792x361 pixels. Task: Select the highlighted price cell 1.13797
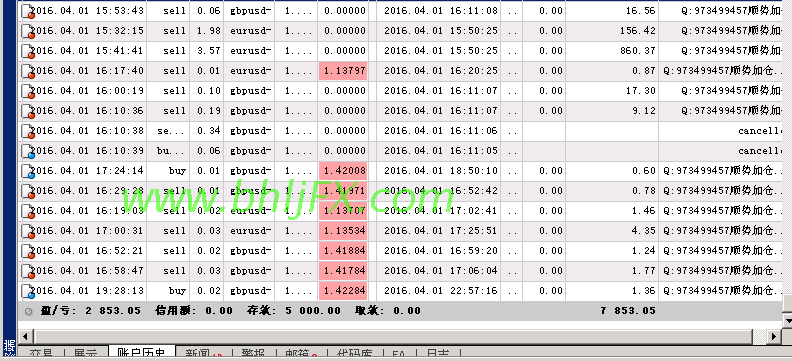tap(344, 71)
